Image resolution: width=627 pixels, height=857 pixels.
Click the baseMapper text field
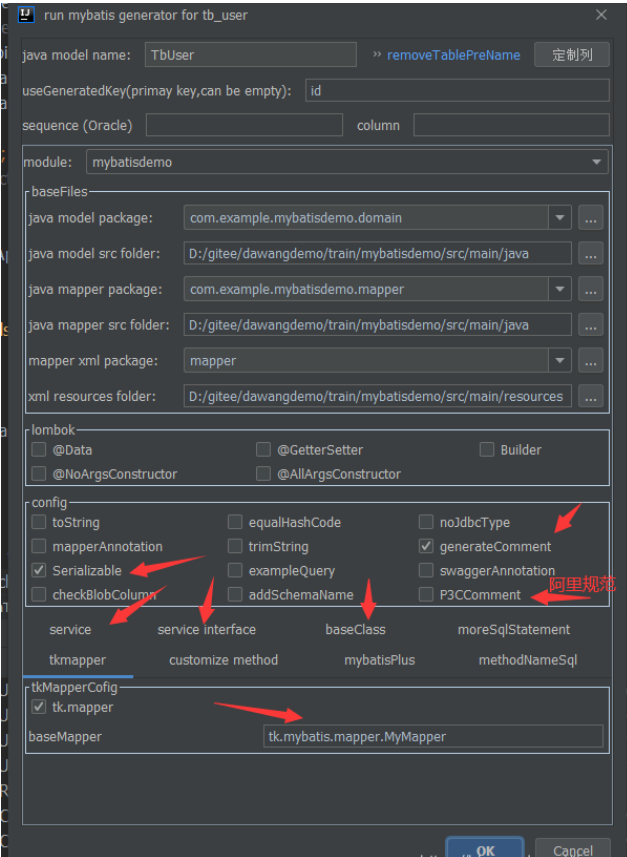point(433,737)
